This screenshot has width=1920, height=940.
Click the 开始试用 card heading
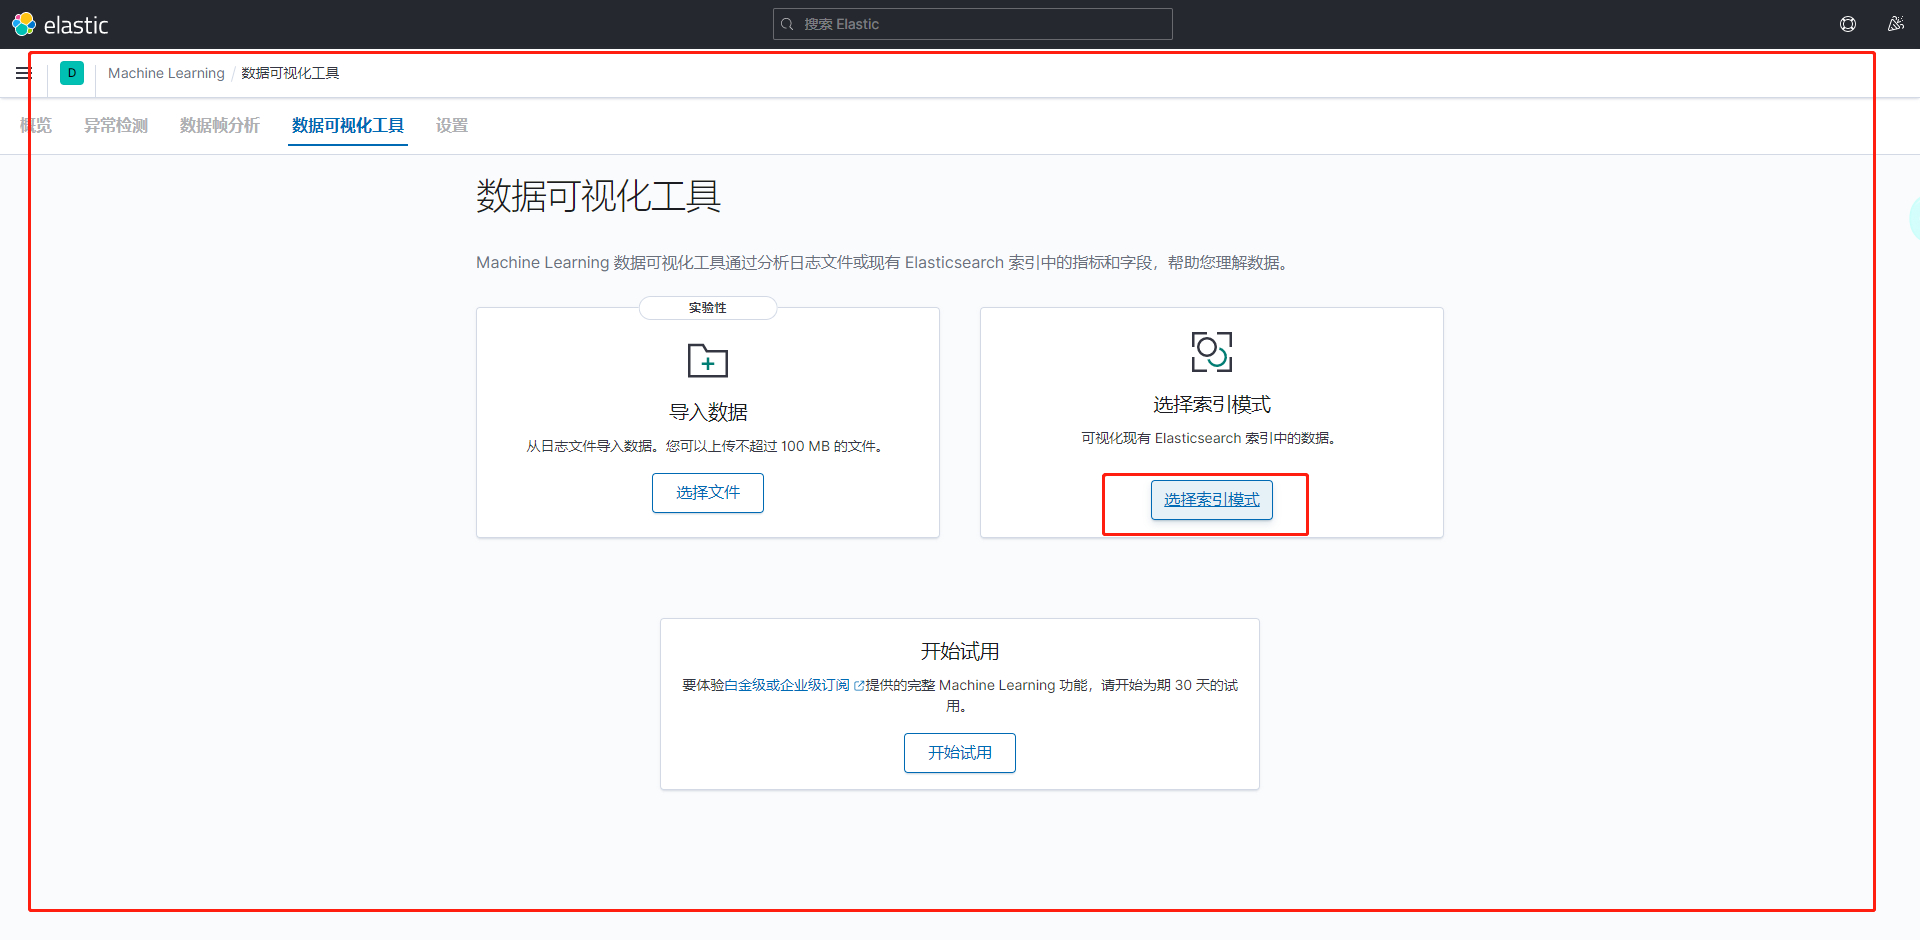(x=960, y=651)
